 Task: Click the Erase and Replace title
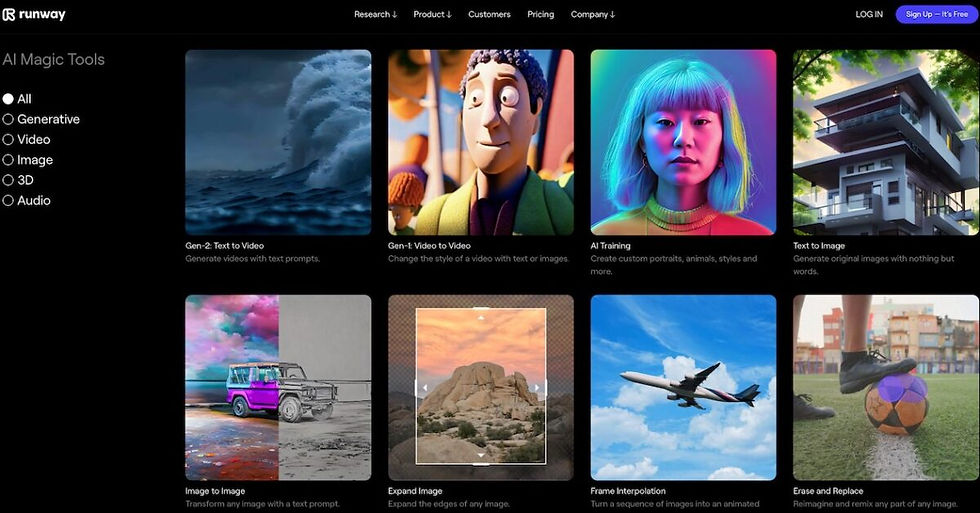pyautogui.click(x=828, y=491)
